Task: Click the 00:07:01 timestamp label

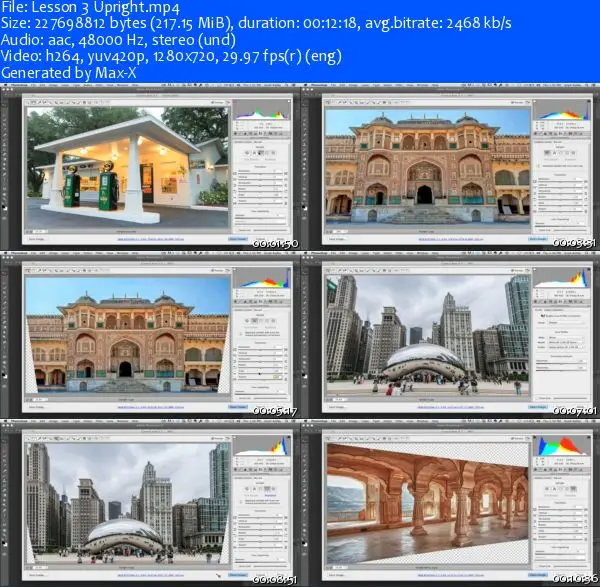Action: [x=575, y=411]
